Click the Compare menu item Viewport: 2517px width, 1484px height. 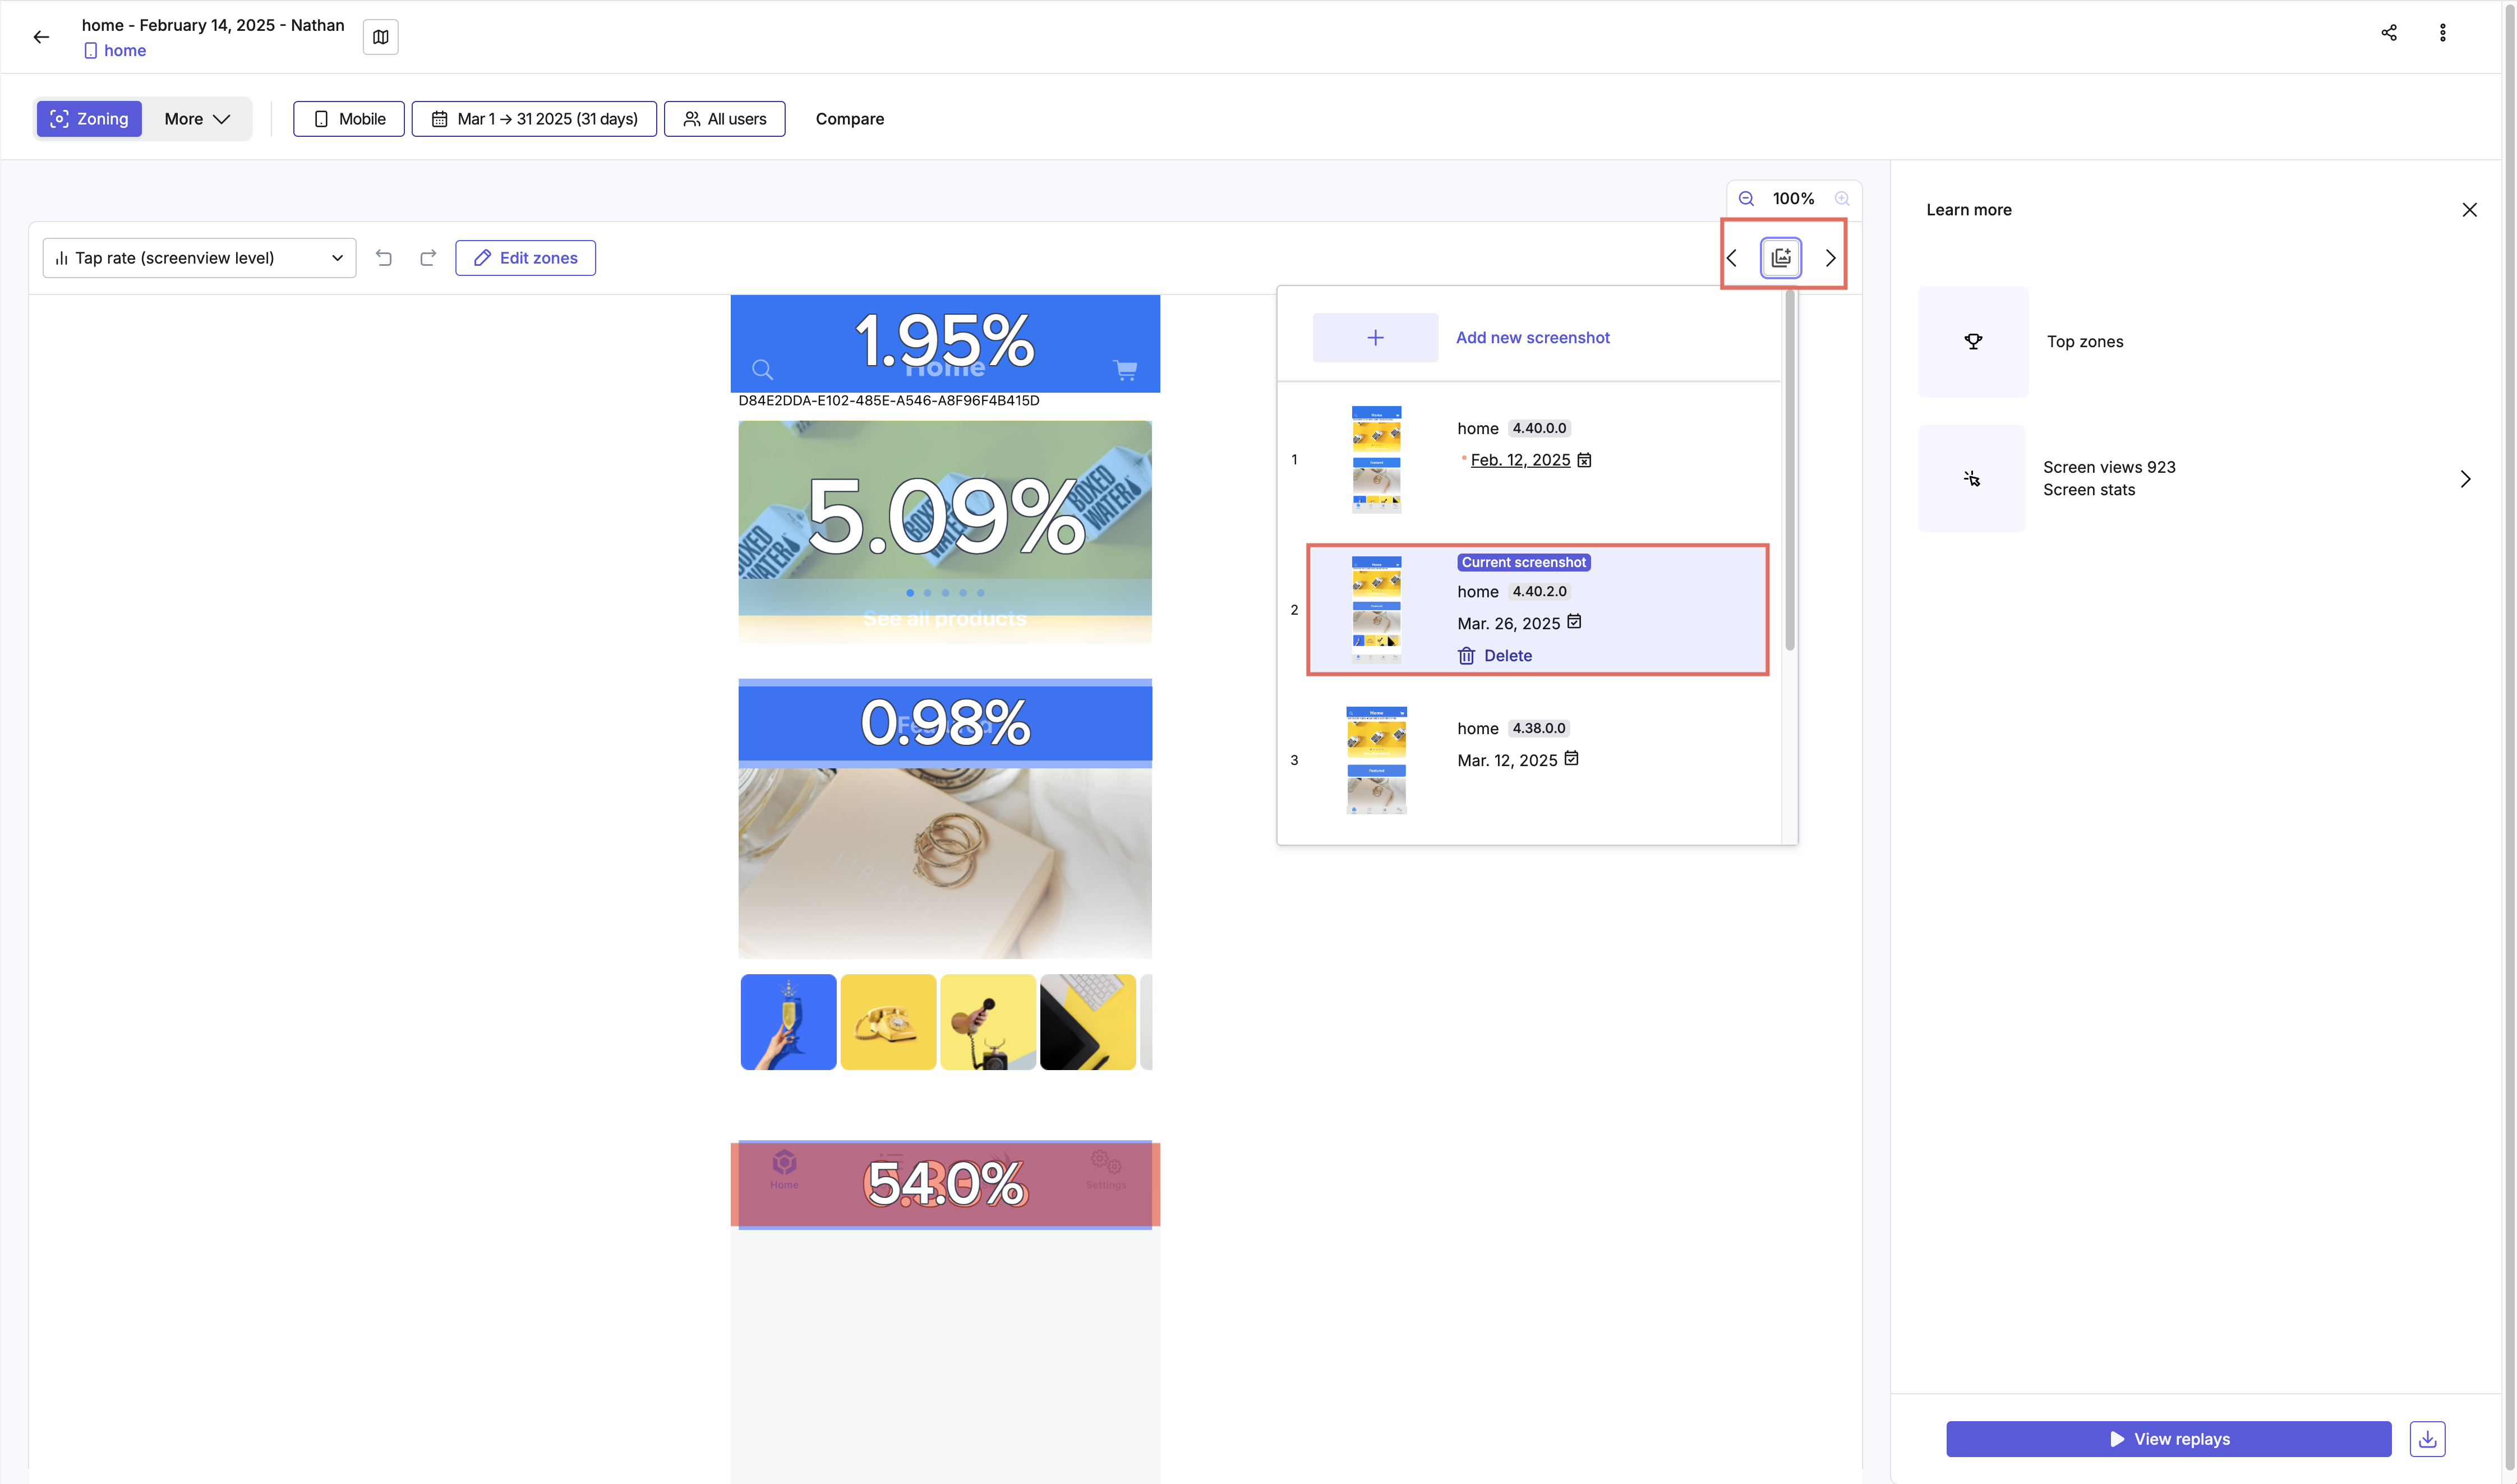[849, 119]
